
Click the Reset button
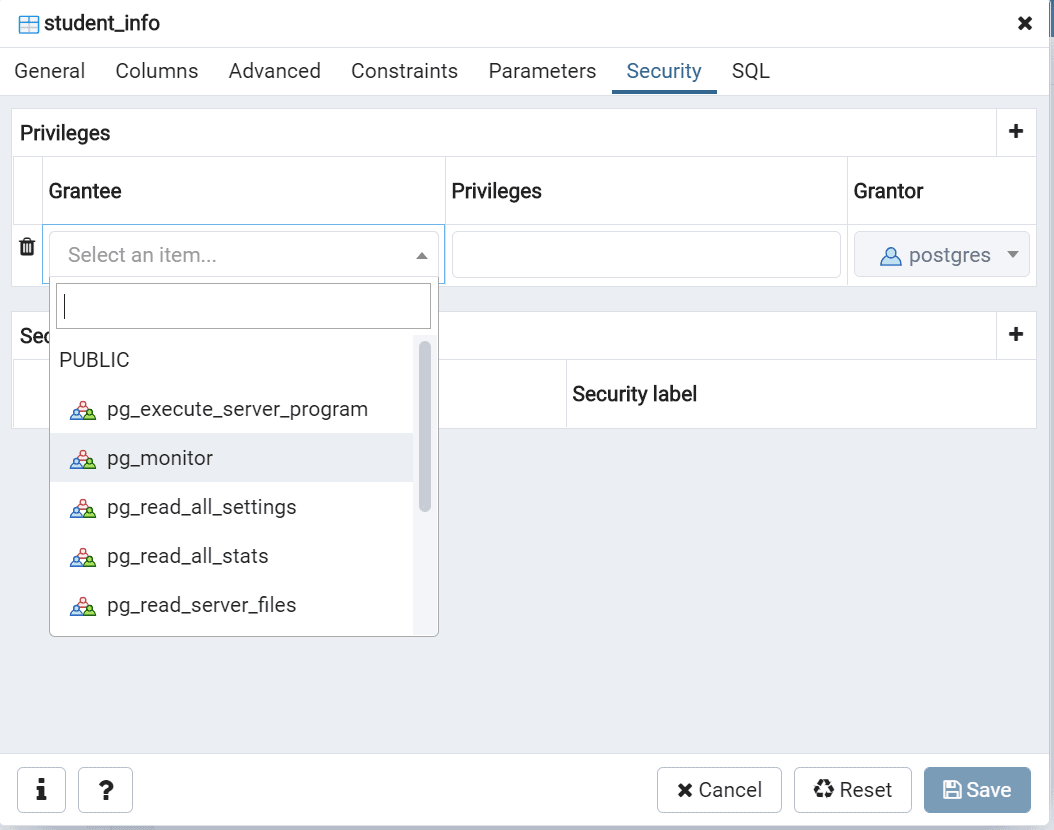pos(852,790)
